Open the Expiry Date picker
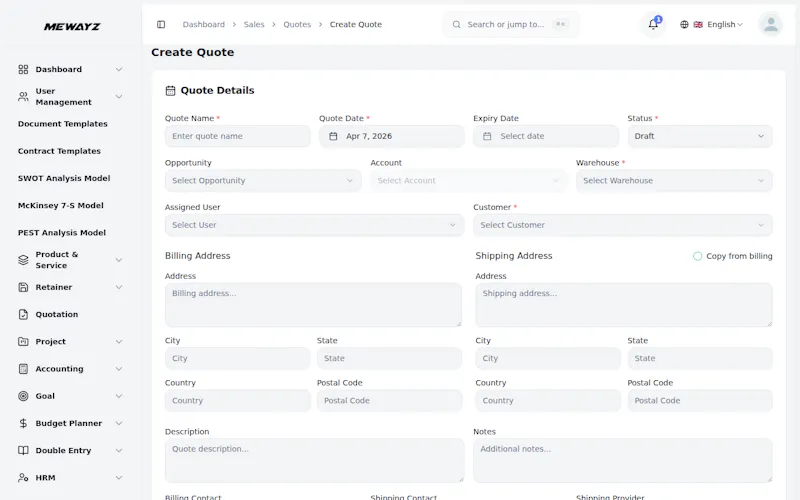Screen dimensions: 800x500 (546, 136)
